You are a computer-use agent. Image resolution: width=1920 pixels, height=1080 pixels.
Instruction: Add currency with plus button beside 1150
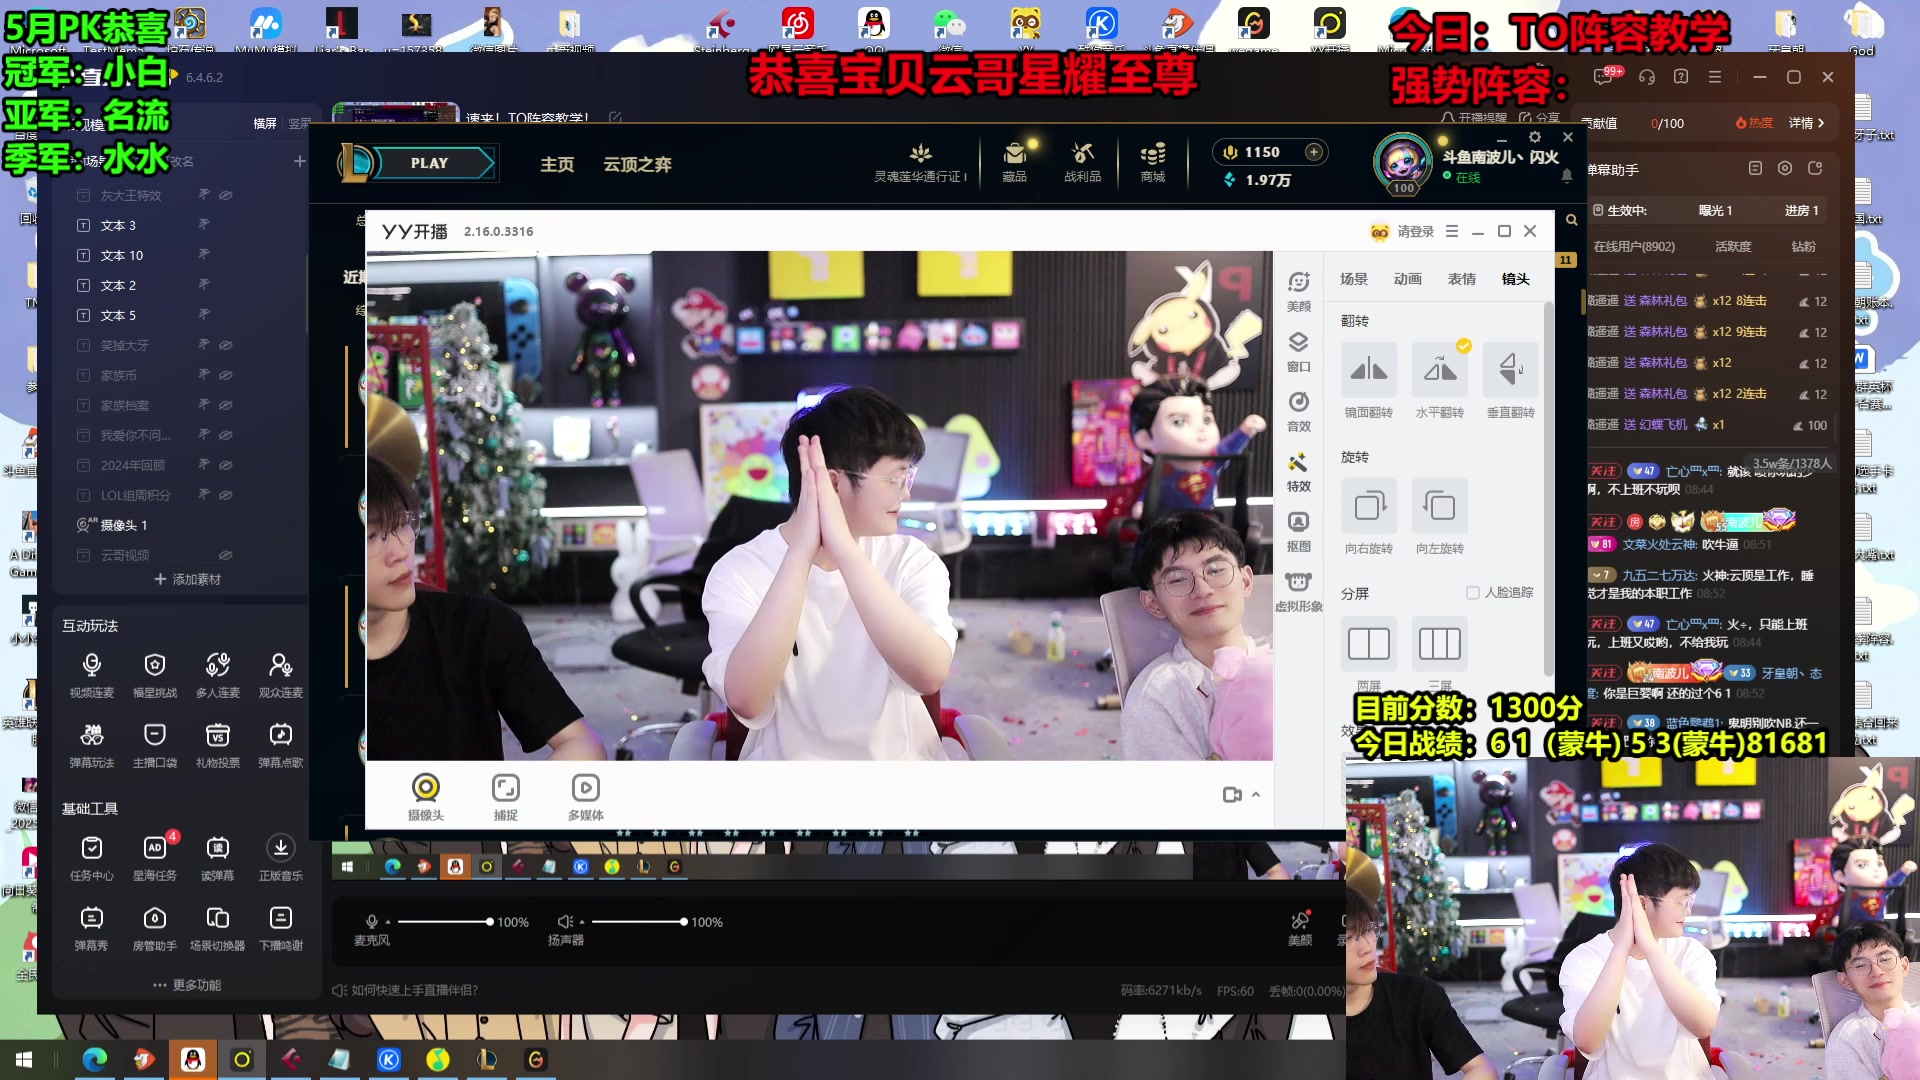point(1314,152)
